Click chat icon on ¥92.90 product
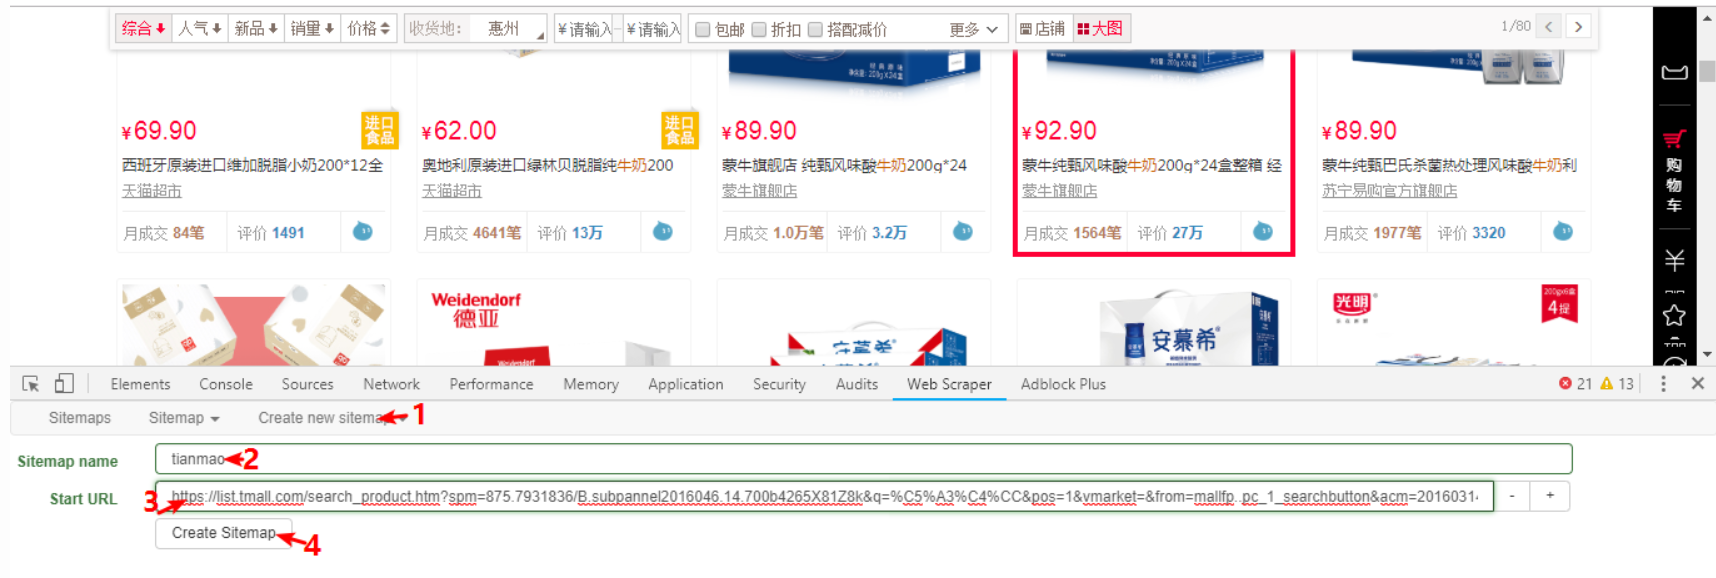1716x578 pixels. [x=1263, y=232]
